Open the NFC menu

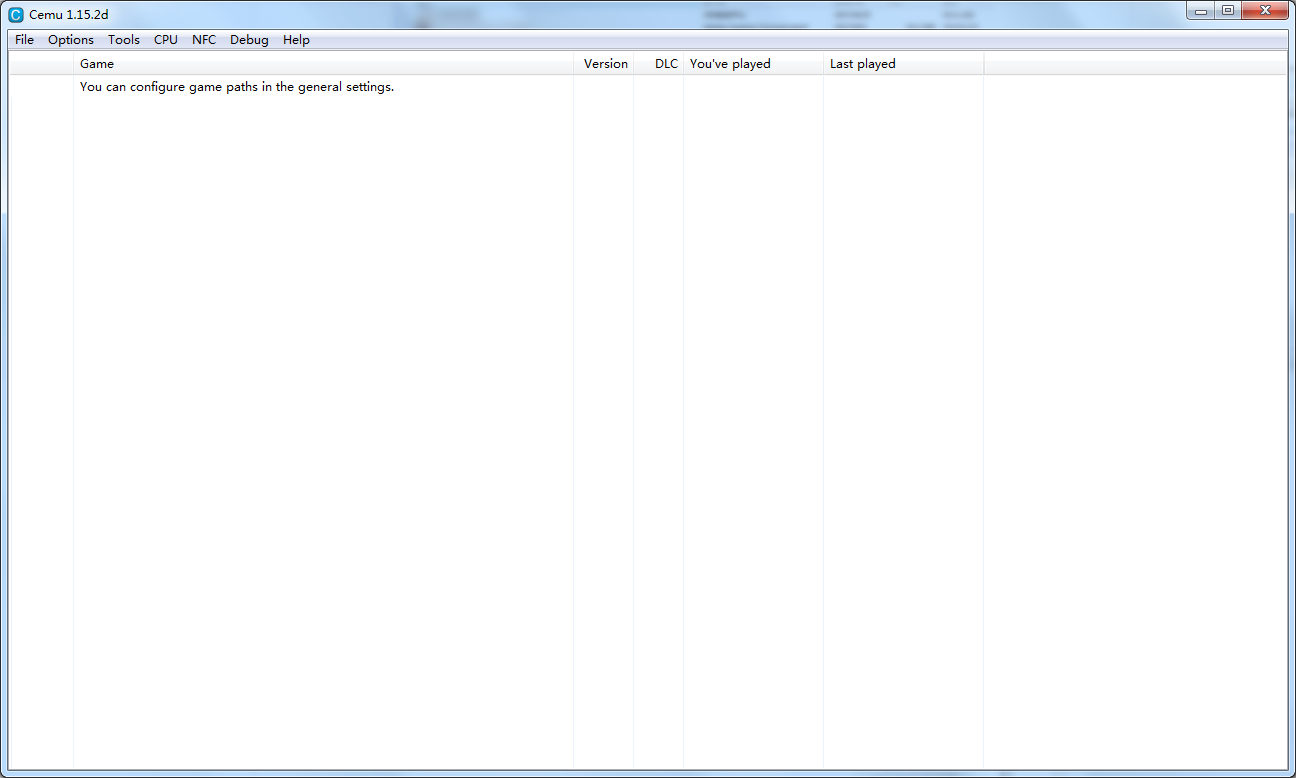pyautogui.click(x=204, y=40)
